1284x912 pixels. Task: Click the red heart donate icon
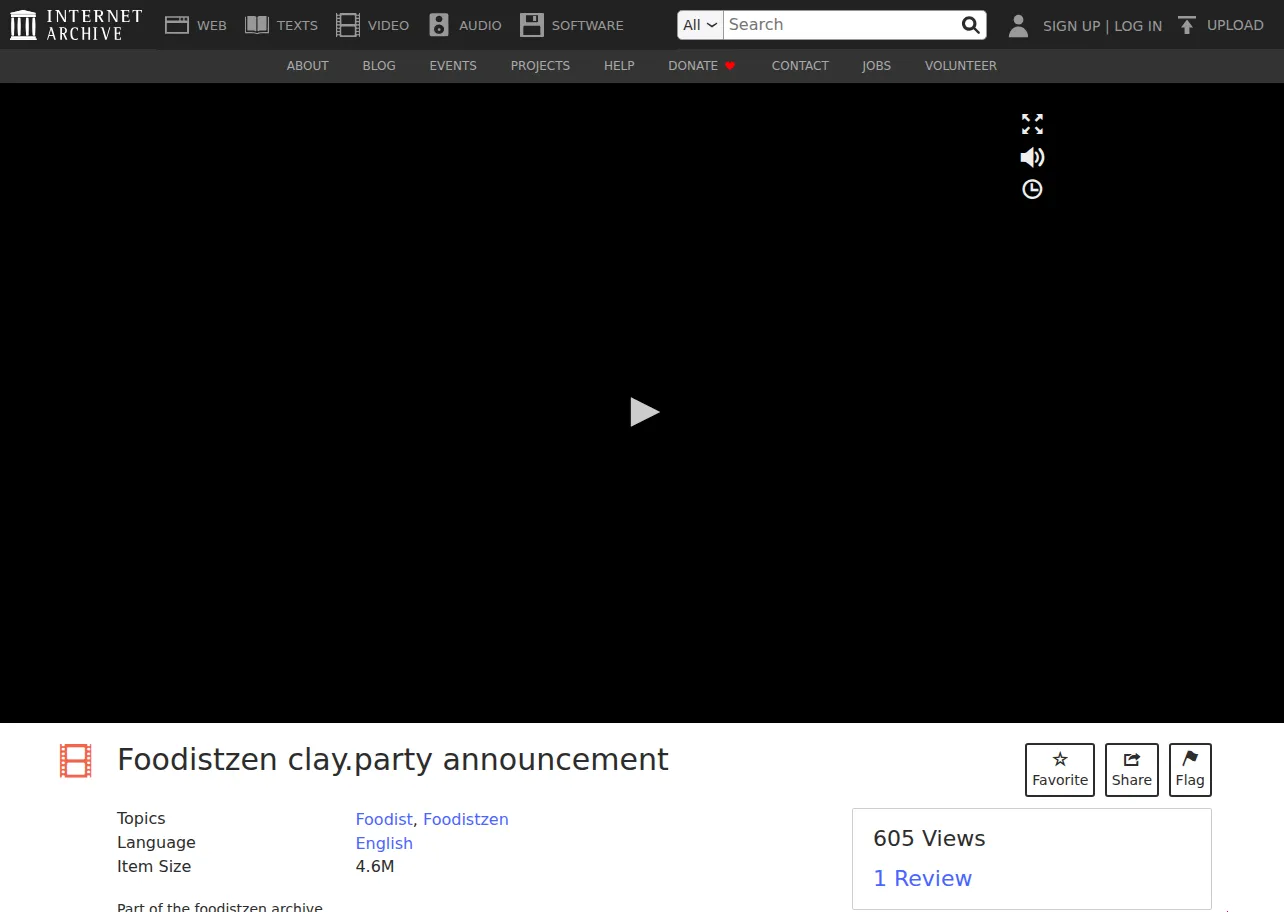(x=730, y=66)
